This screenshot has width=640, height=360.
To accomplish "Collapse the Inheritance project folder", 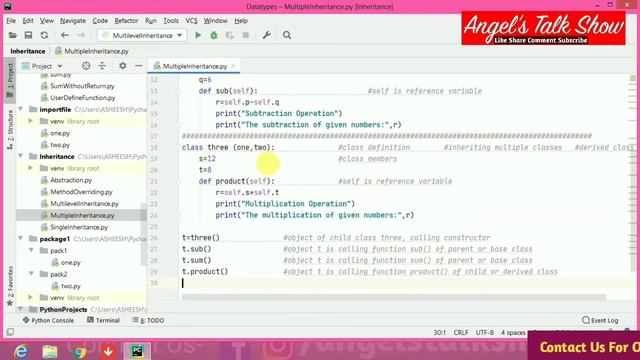I will (20, 156).
